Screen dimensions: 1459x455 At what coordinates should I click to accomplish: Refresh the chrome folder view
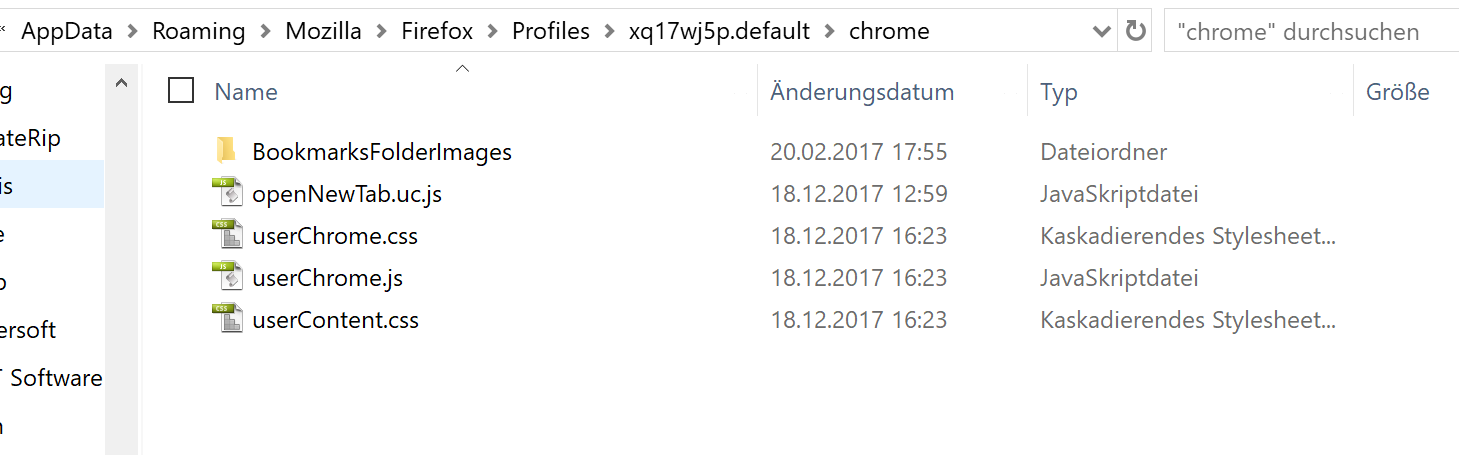1135,31
